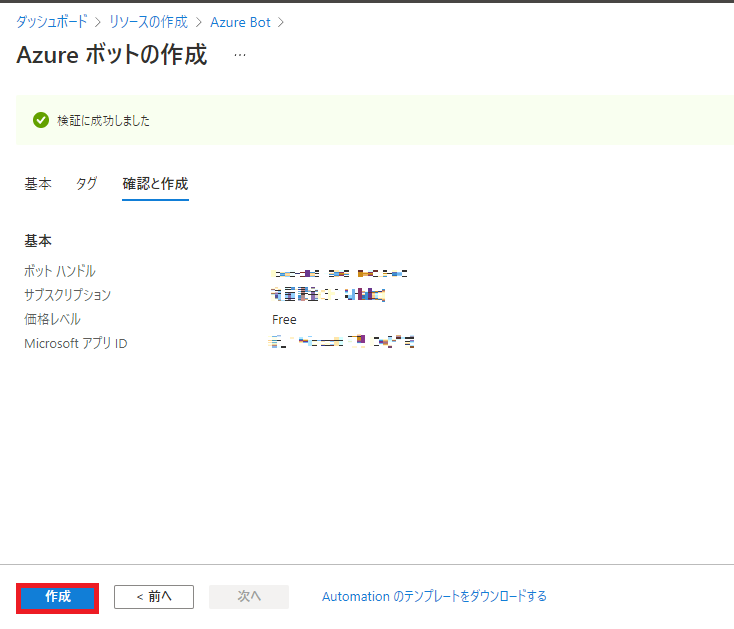The image size is (734, 629).
Task: Go to ダッシュボード breadcrumb link
Action: 50,22
